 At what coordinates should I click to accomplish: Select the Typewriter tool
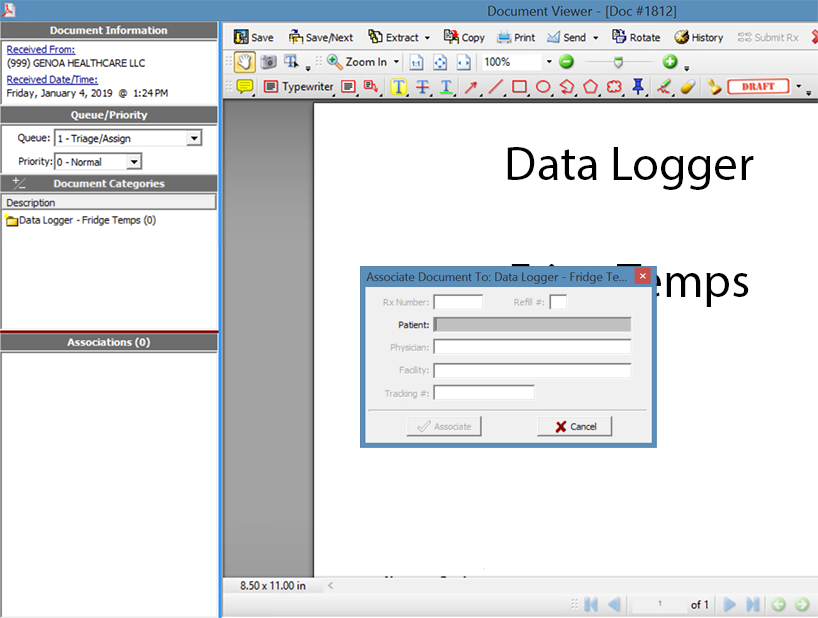click(299, 87)
